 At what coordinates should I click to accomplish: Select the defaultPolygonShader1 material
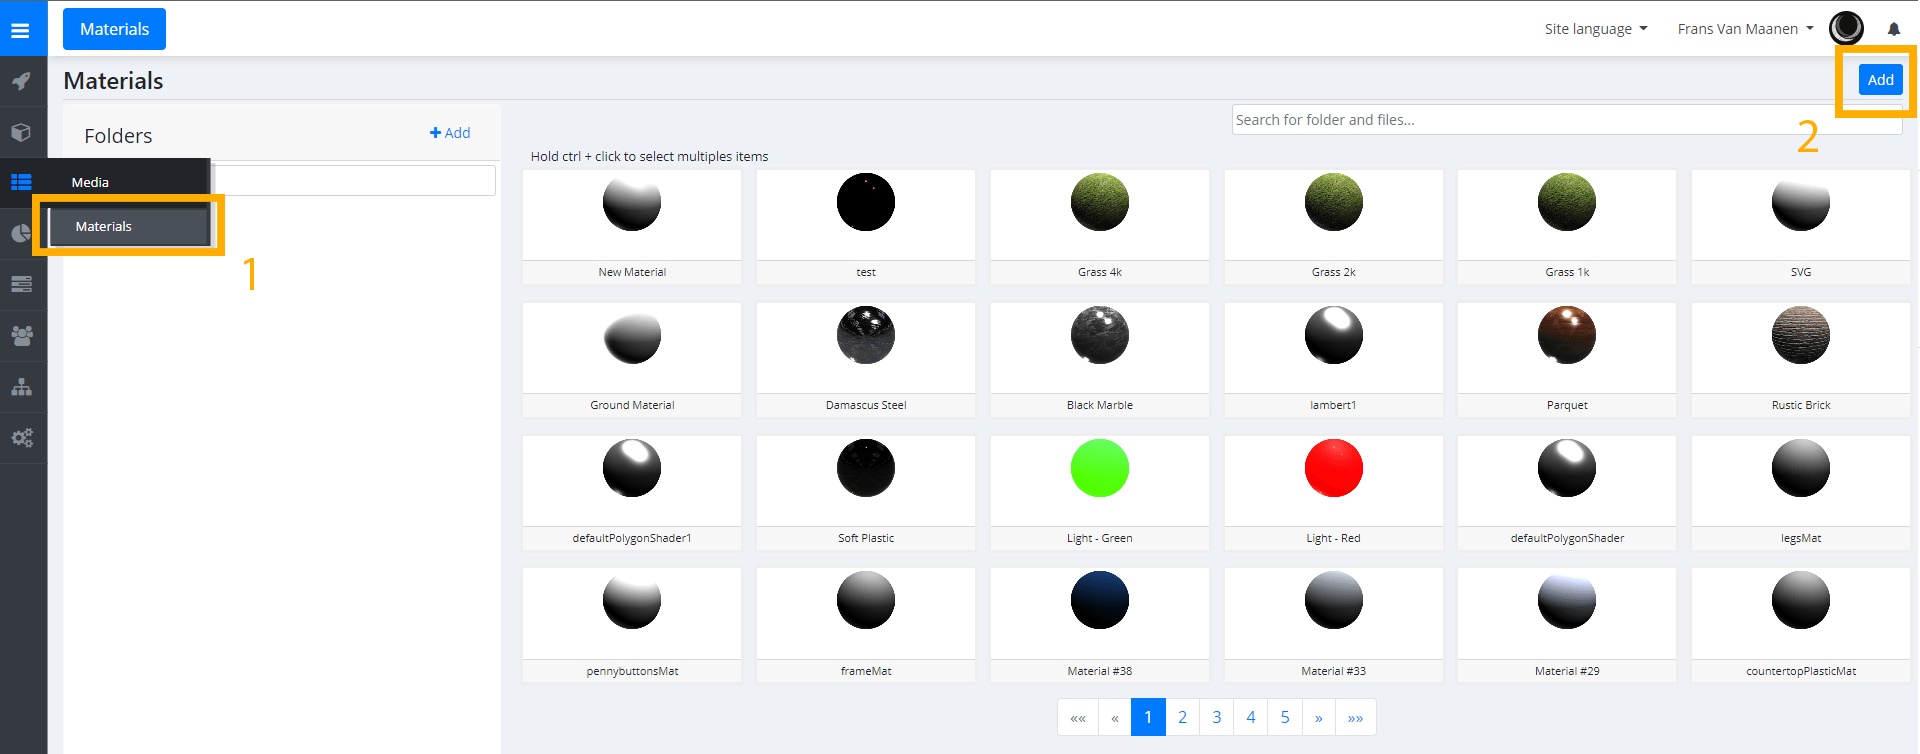pos(632,493)
